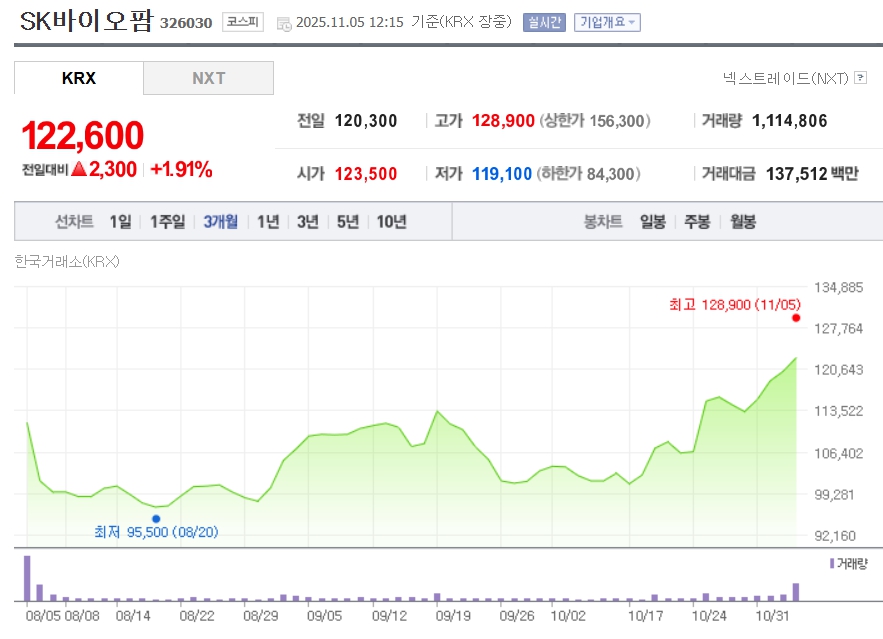
Task: Select the 1일 line chart period
Action: click(x=120, y=222)
